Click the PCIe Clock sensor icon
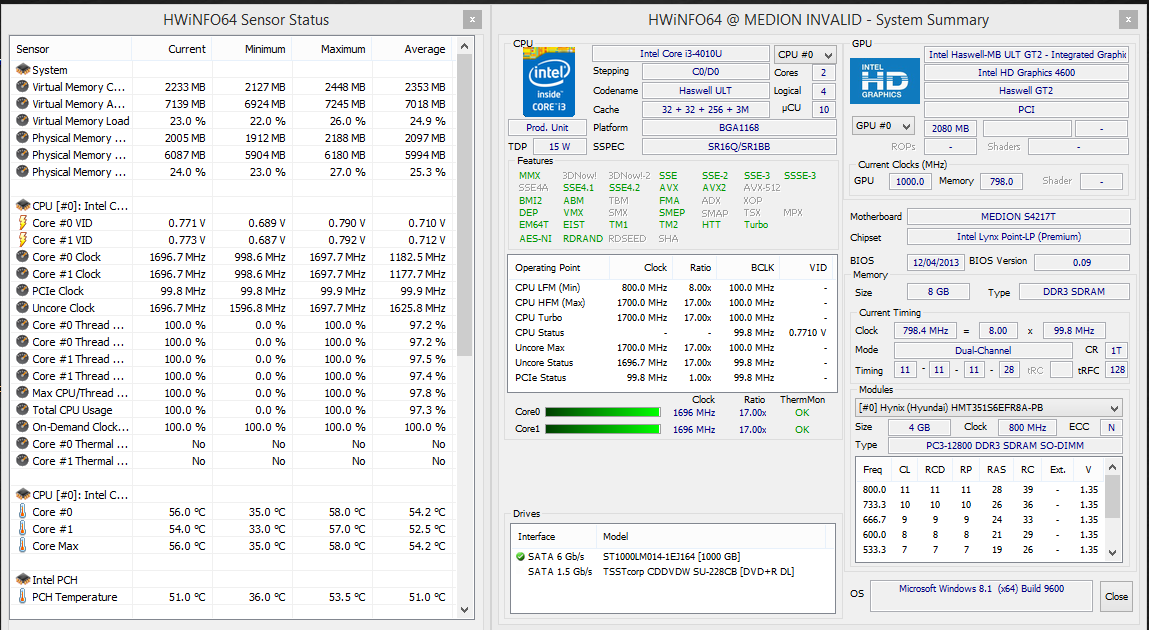Screen dimensions: 1149x630 pyautogui.click(x=23, y=291)
